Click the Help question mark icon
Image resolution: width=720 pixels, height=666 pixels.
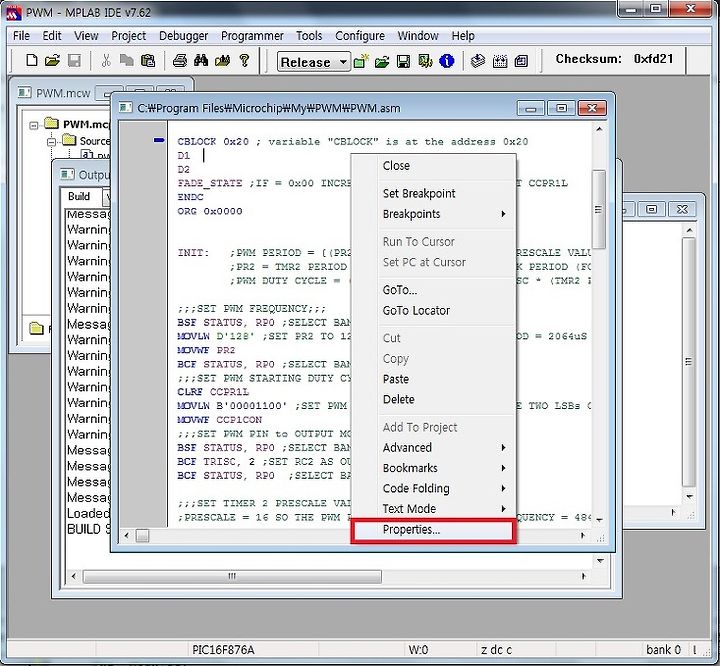point(244,60)
